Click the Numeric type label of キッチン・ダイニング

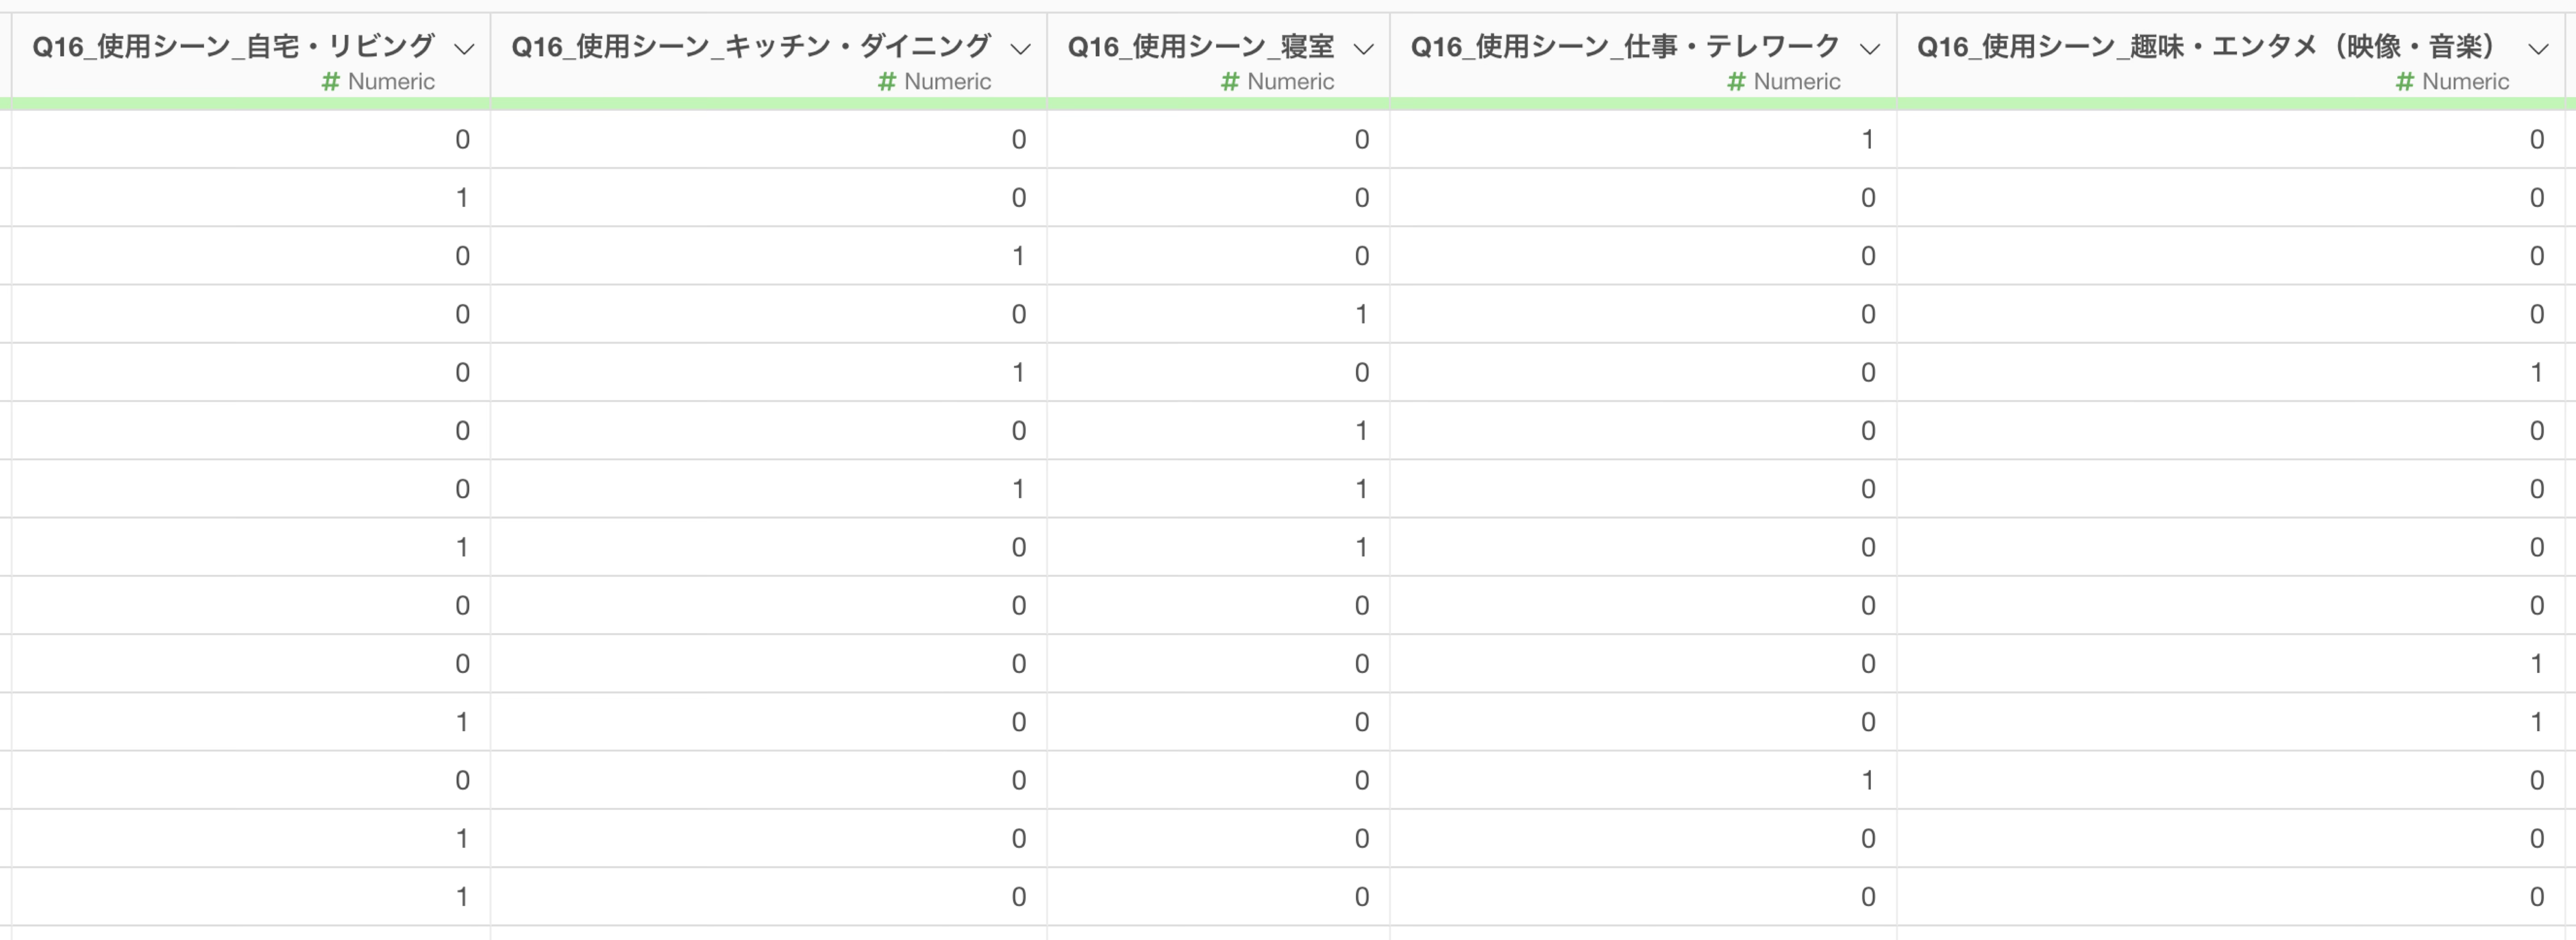947,82
